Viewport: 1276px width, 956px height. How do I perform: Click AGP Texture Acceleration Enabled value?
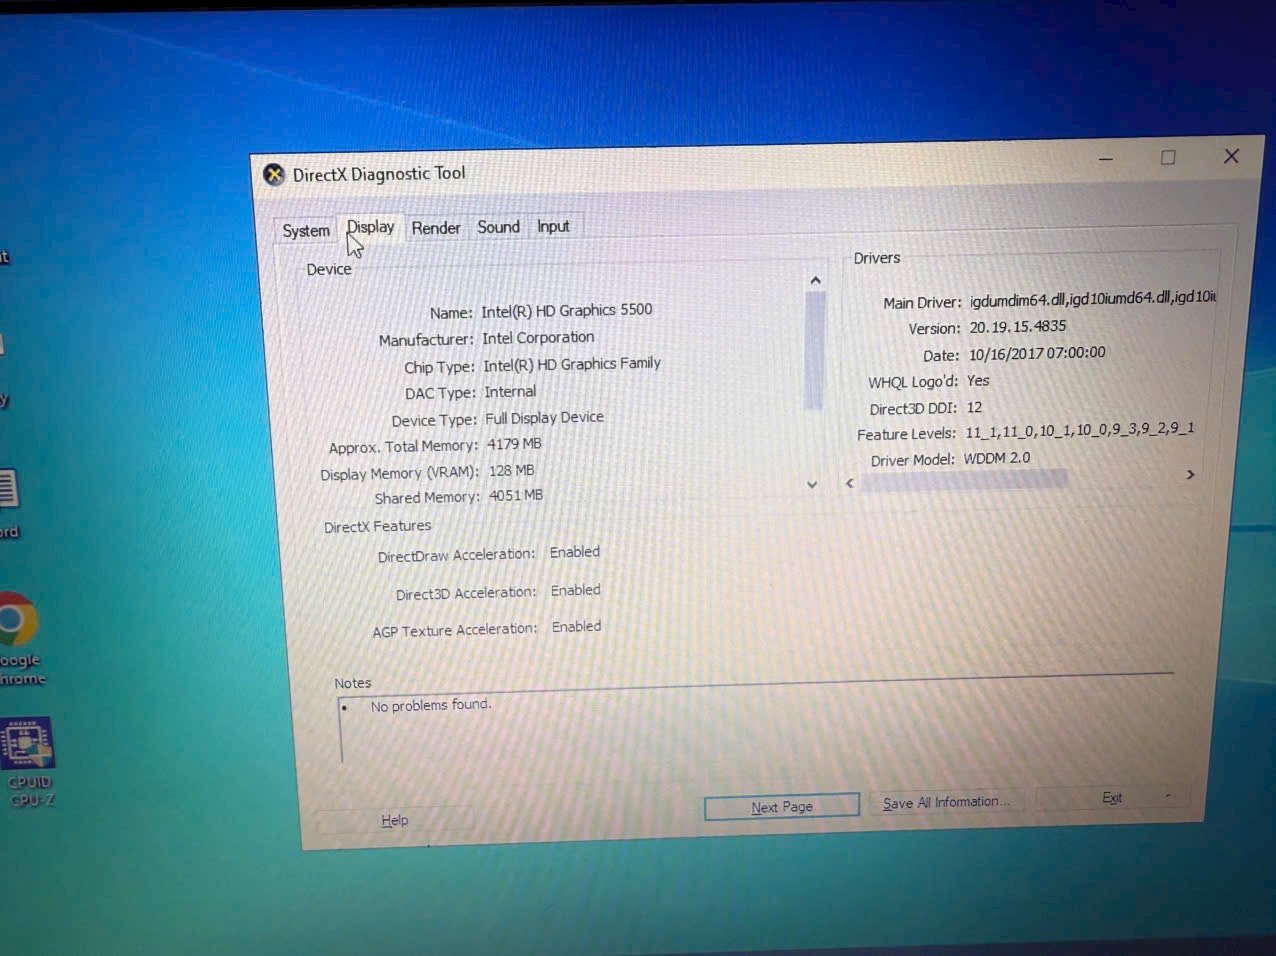tap(577, 627)
